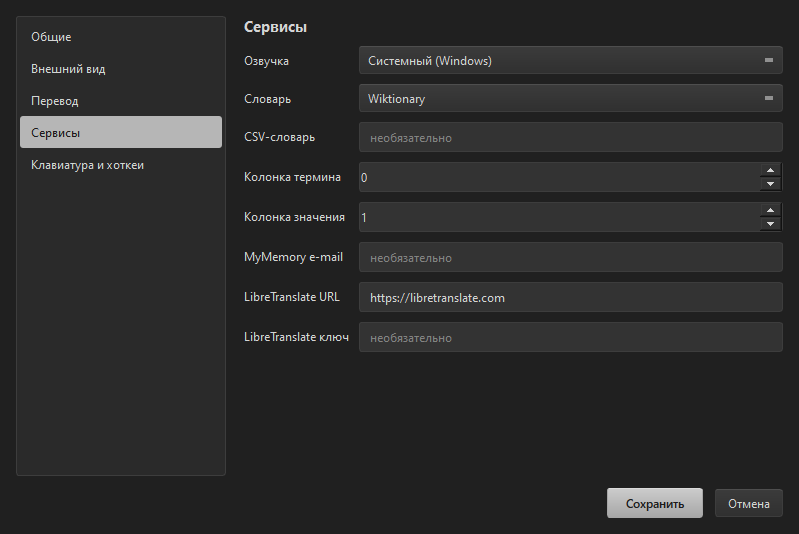Select the Сервисы sidebar item
This screenshot has height=534, width=799.
tap(121, 132)
